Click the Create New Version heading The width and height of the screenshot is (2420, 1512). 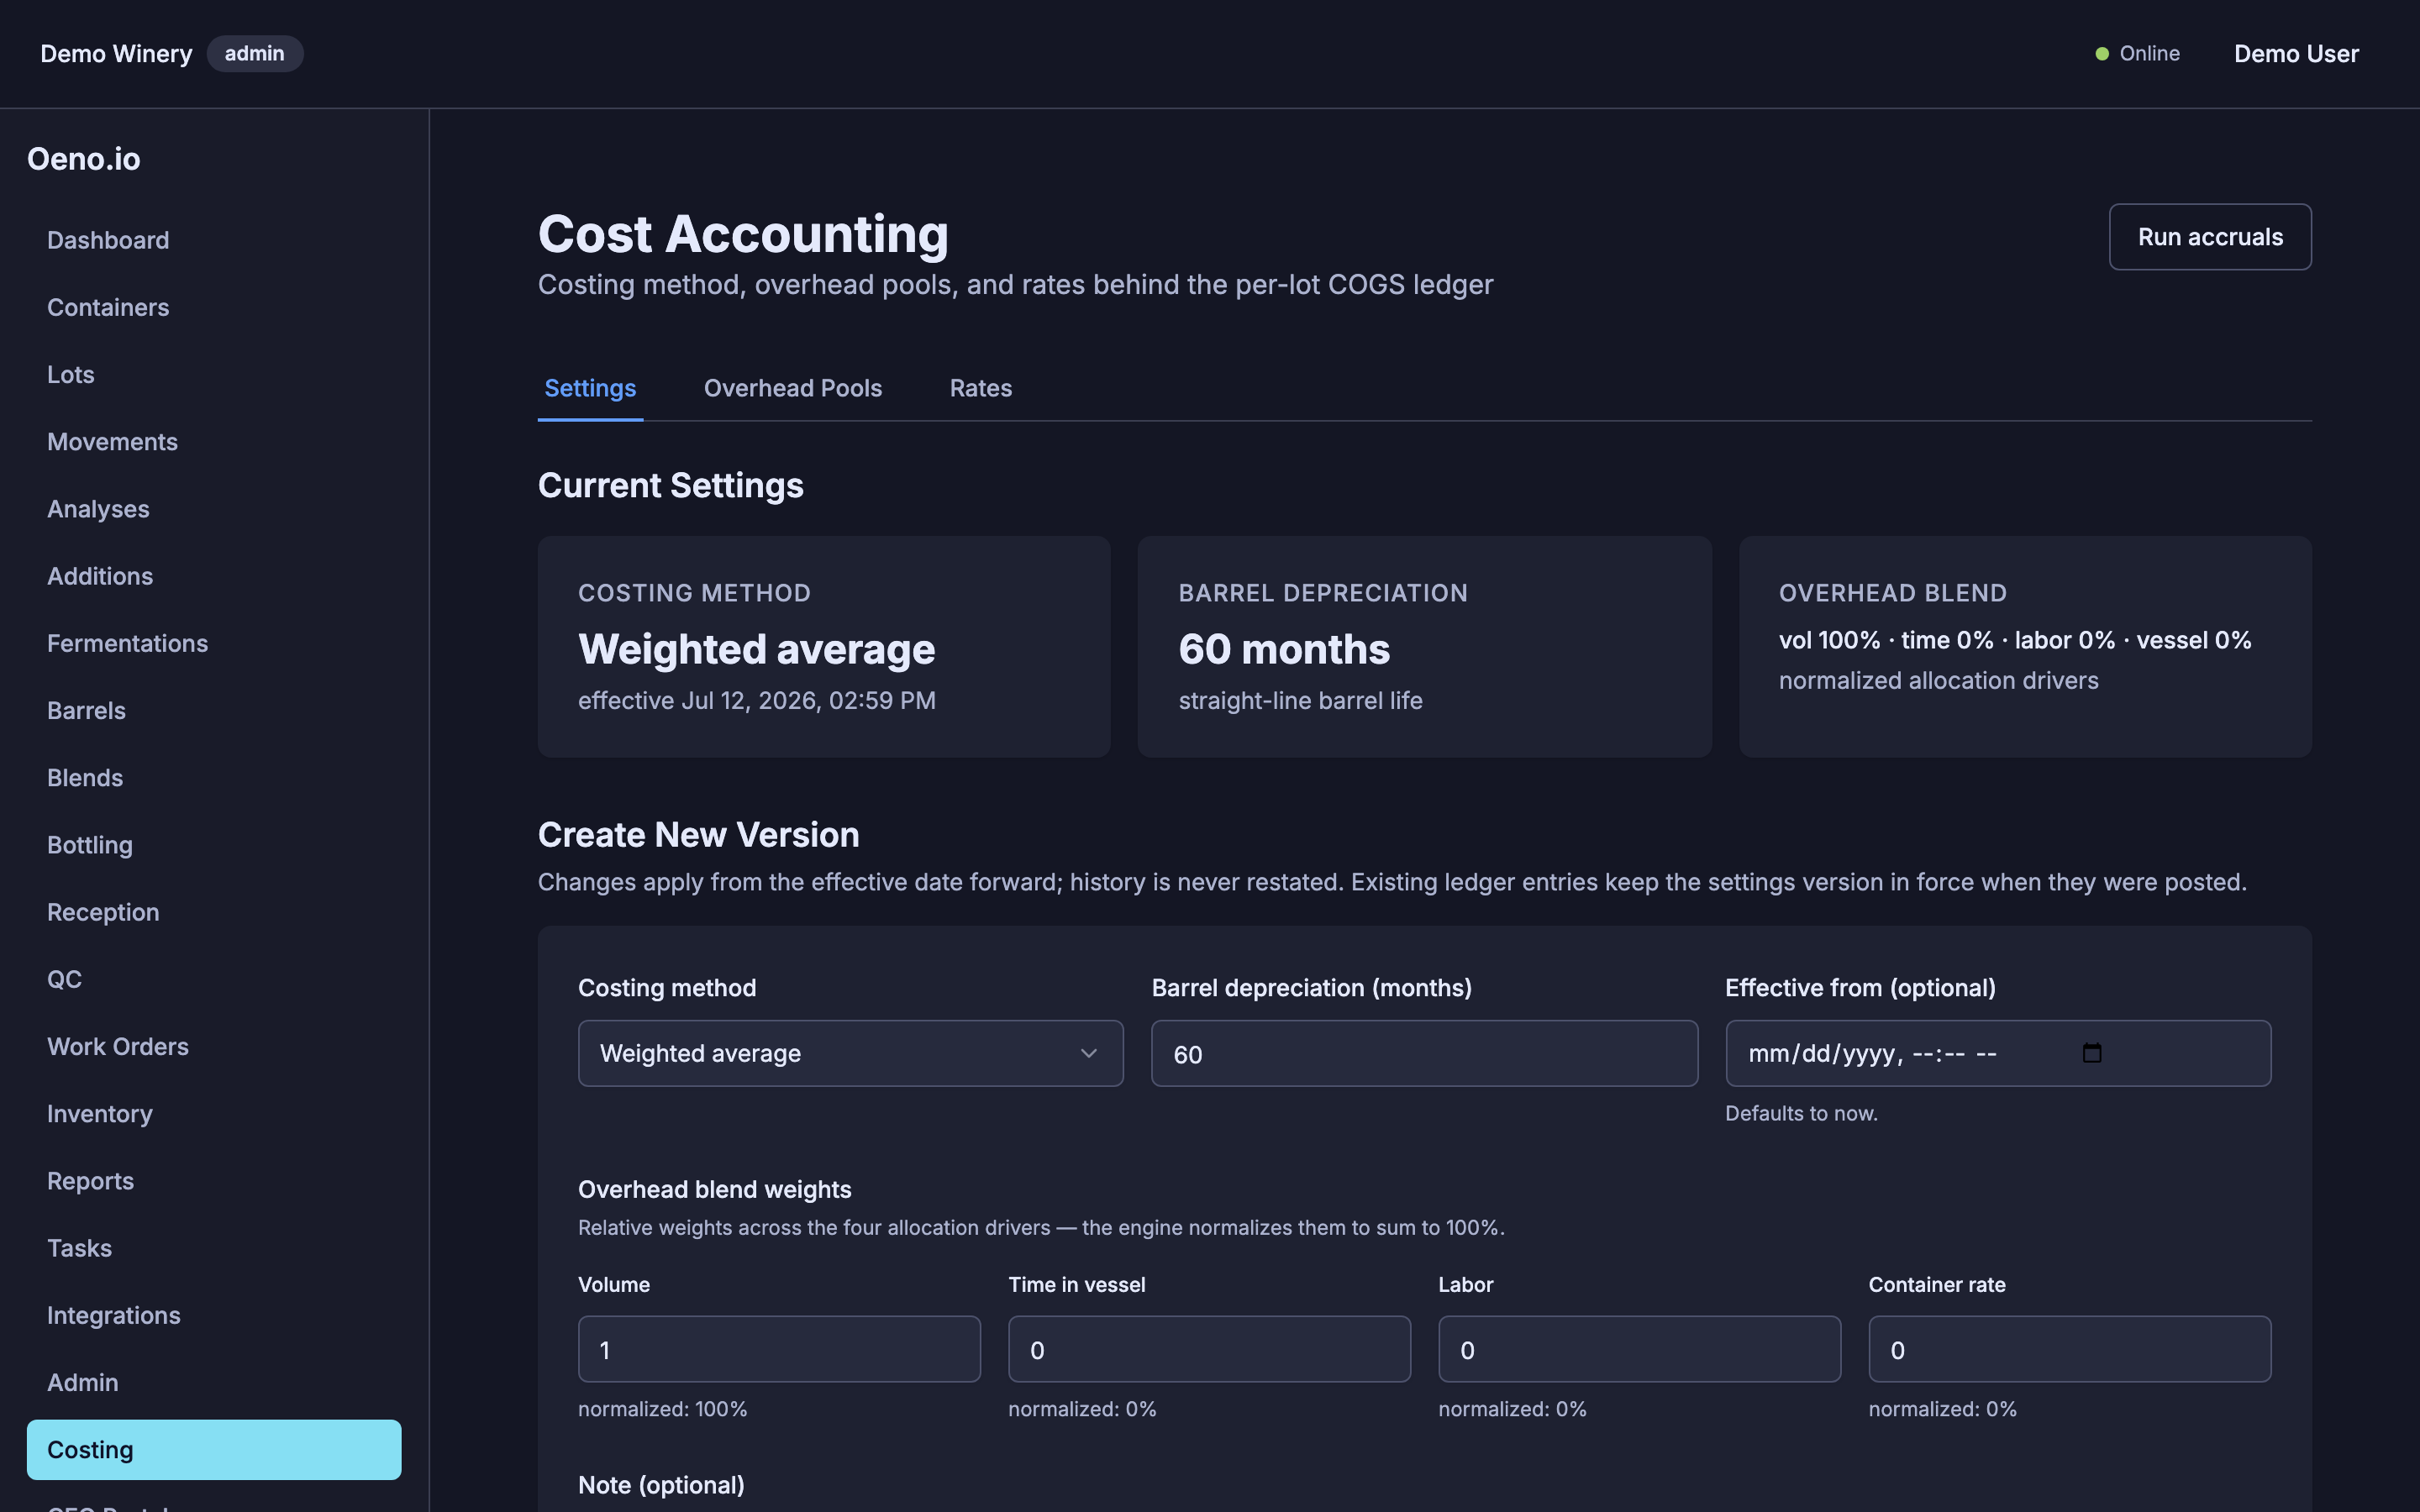point(698,835)
